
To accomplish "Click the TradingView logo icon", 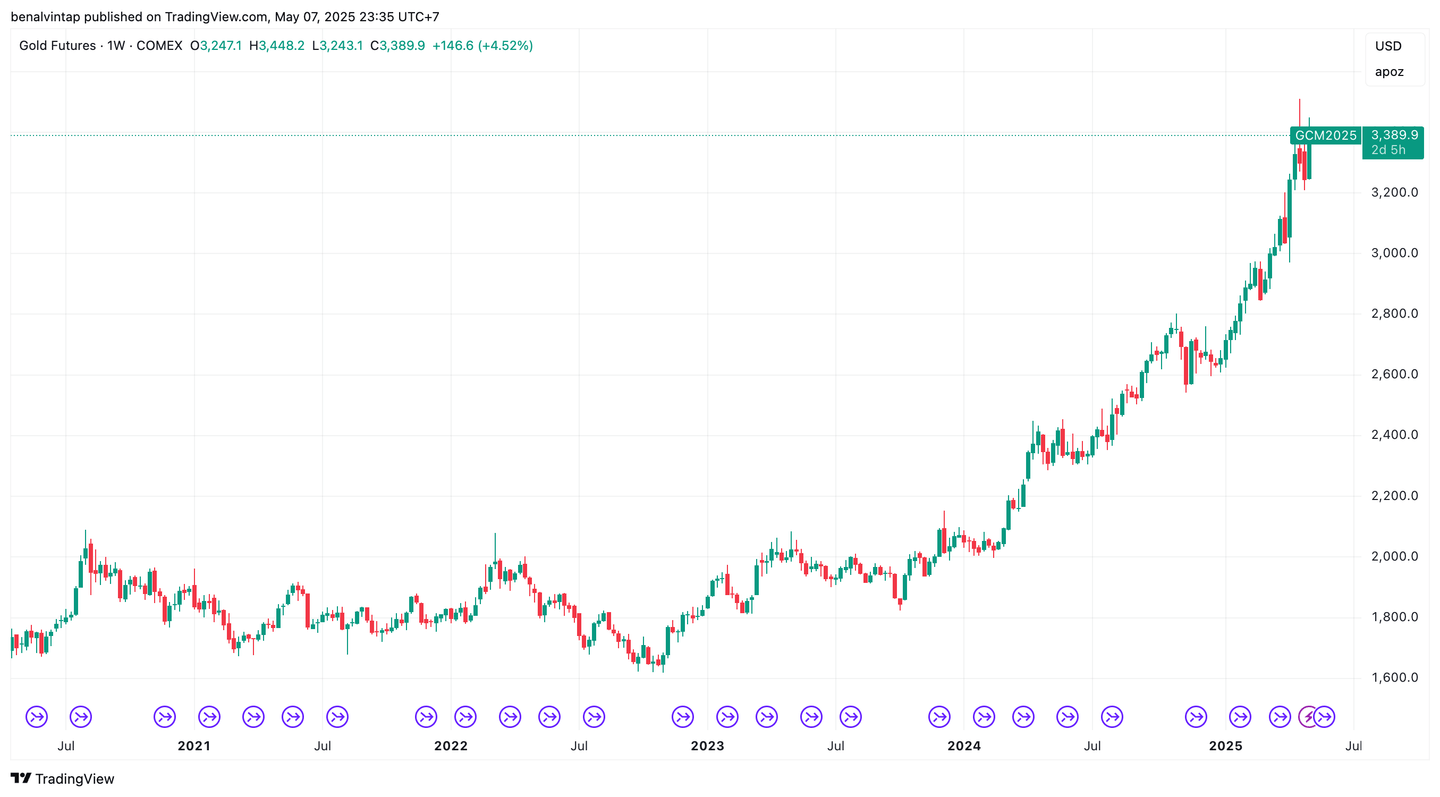I will (20, 779).
